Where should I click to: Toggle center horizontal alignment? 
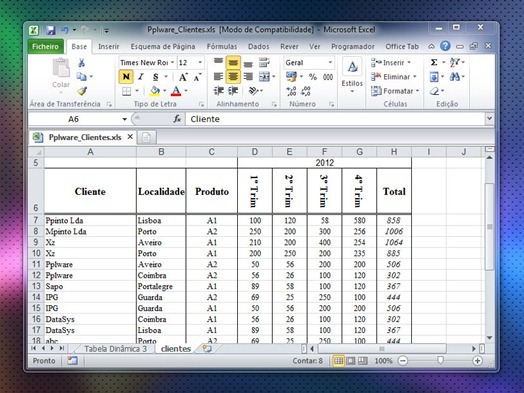(233, 77)
